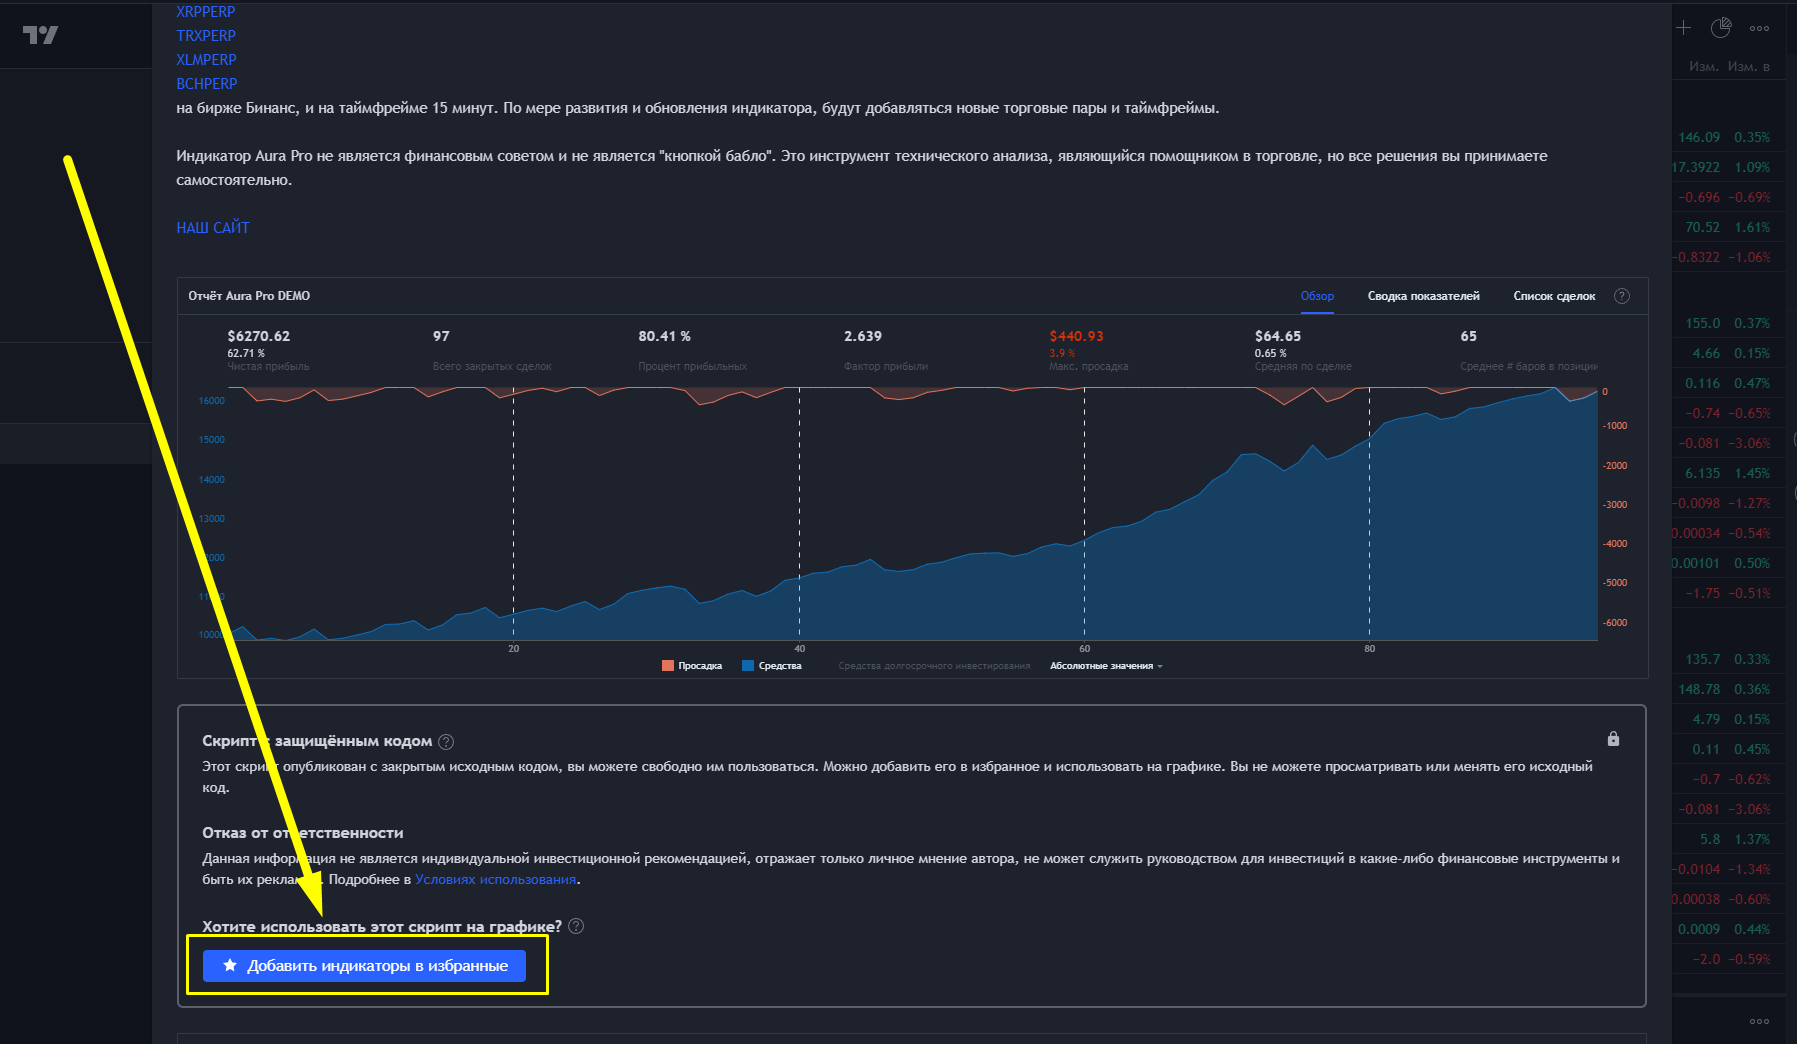Click the 2.639 profit factor value
The width and height of the screenshot is (1797, 1044).
pyautogui.click(x=863, y=336)
